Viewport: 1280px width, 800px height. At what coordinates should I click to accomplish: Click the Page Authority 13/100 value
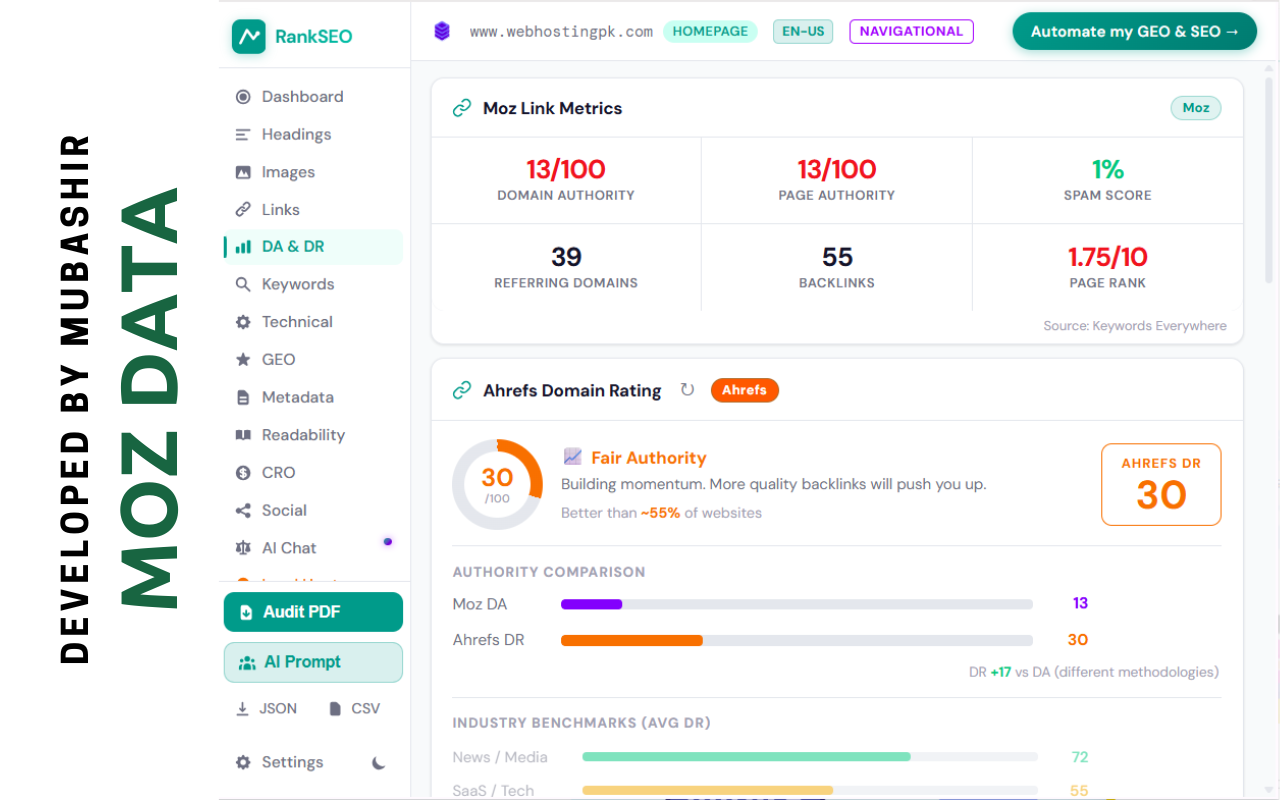coord(837,169)
